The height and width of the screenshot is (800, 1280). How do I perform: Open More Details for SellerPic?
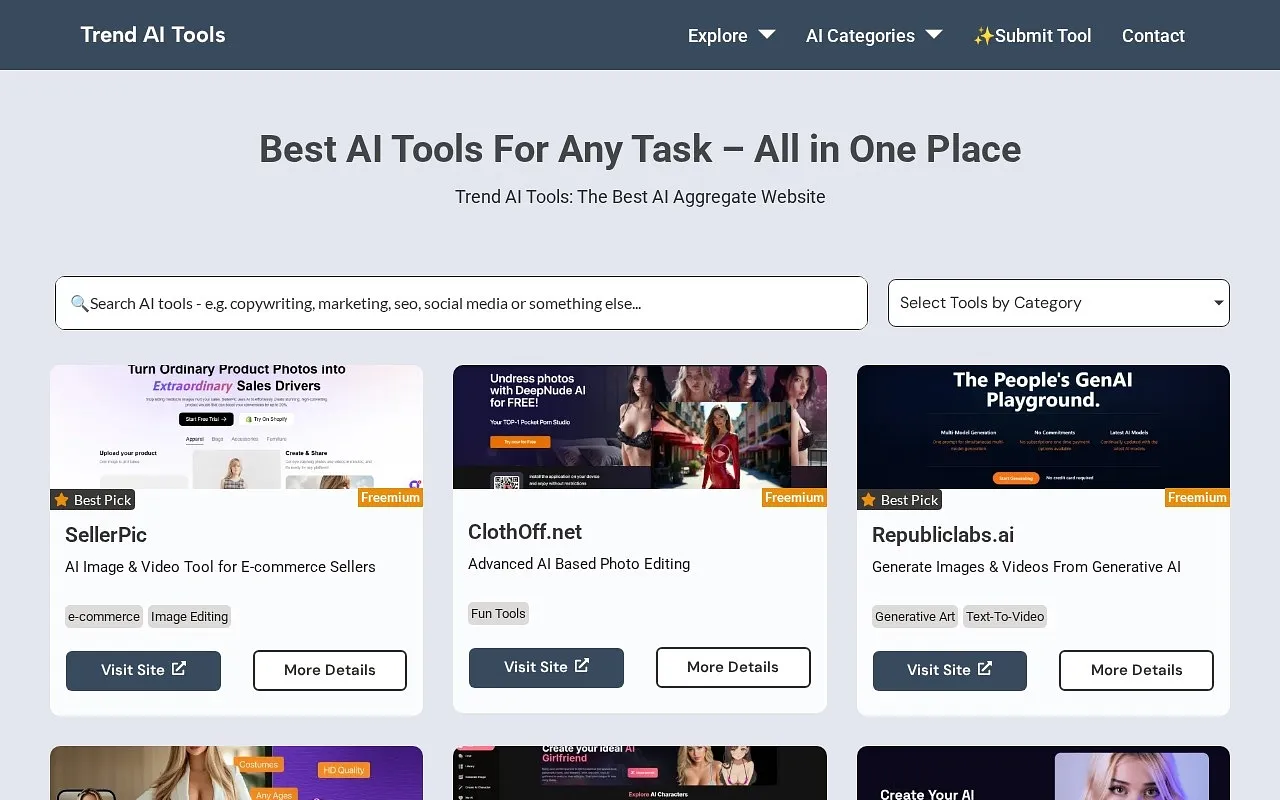[x=330, y=670]
